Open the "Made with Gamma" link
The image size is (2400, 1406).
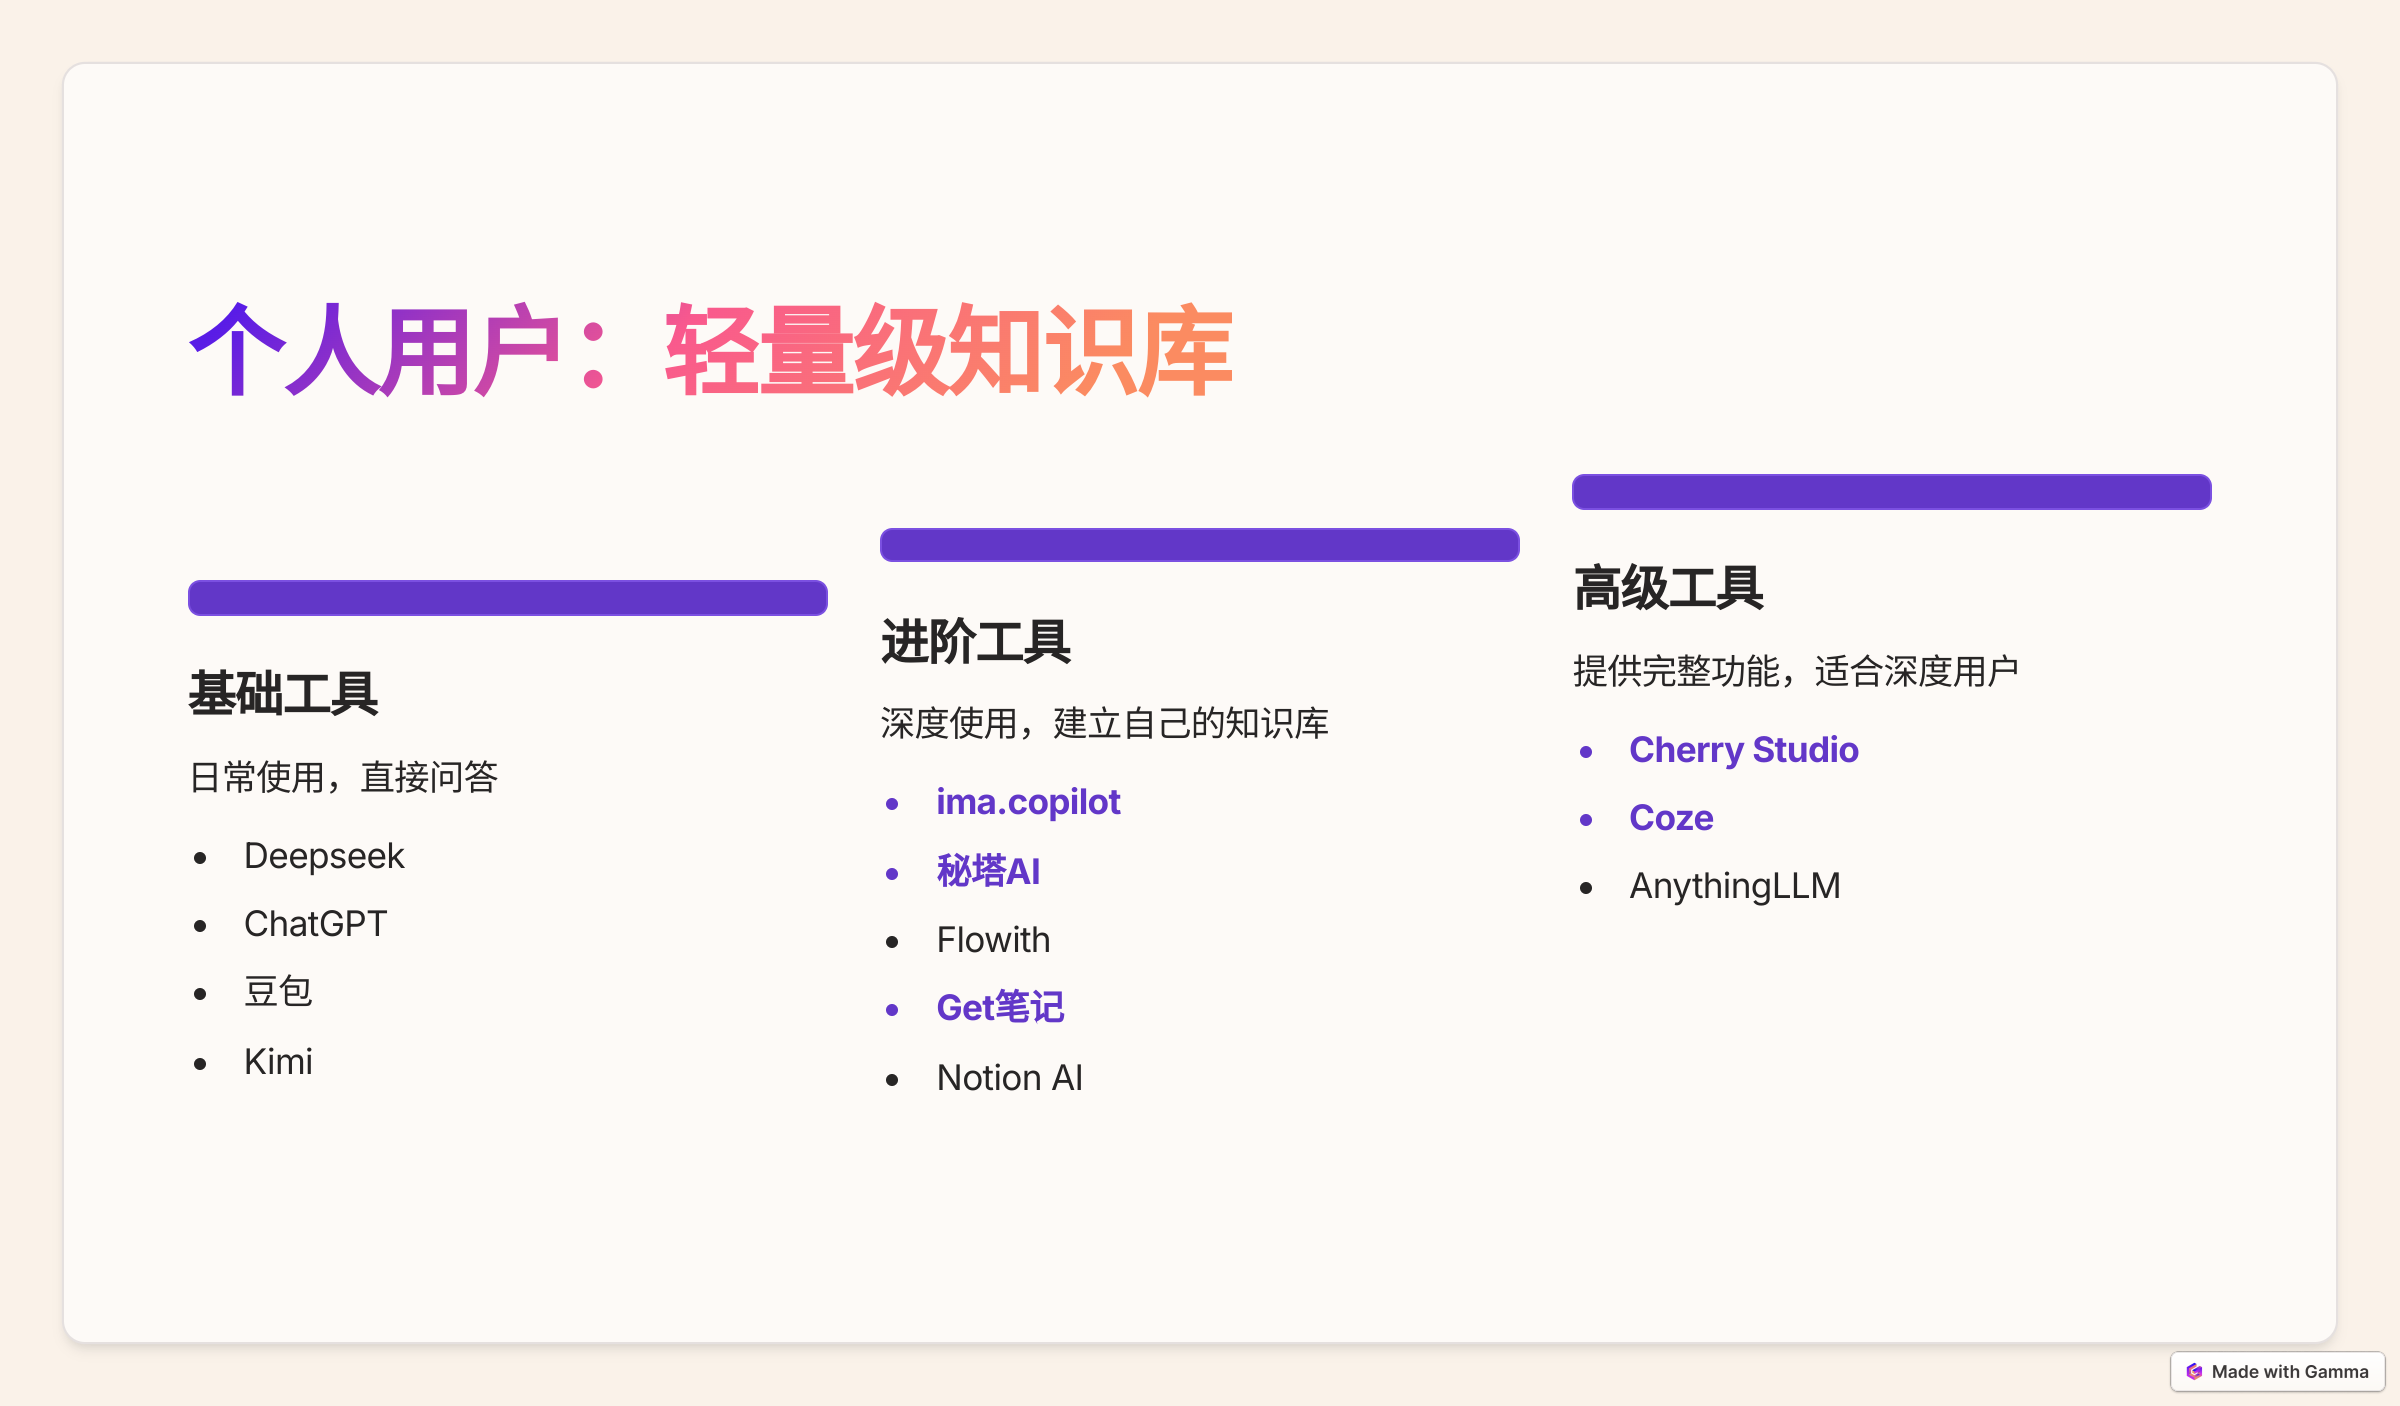pos(2289,1371)
